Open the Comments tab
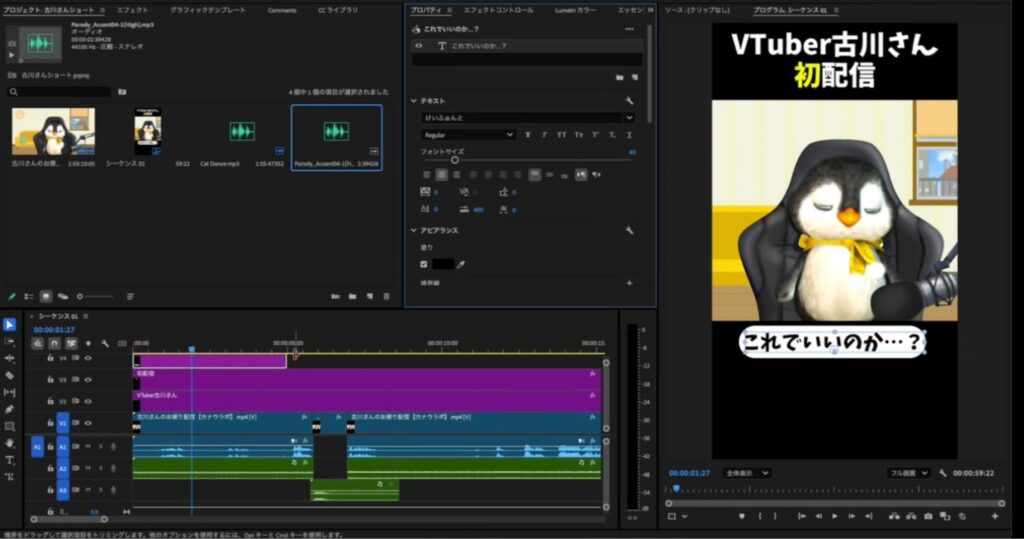Viewport: 1024px width, 539px height. click(x=282, y=10)
